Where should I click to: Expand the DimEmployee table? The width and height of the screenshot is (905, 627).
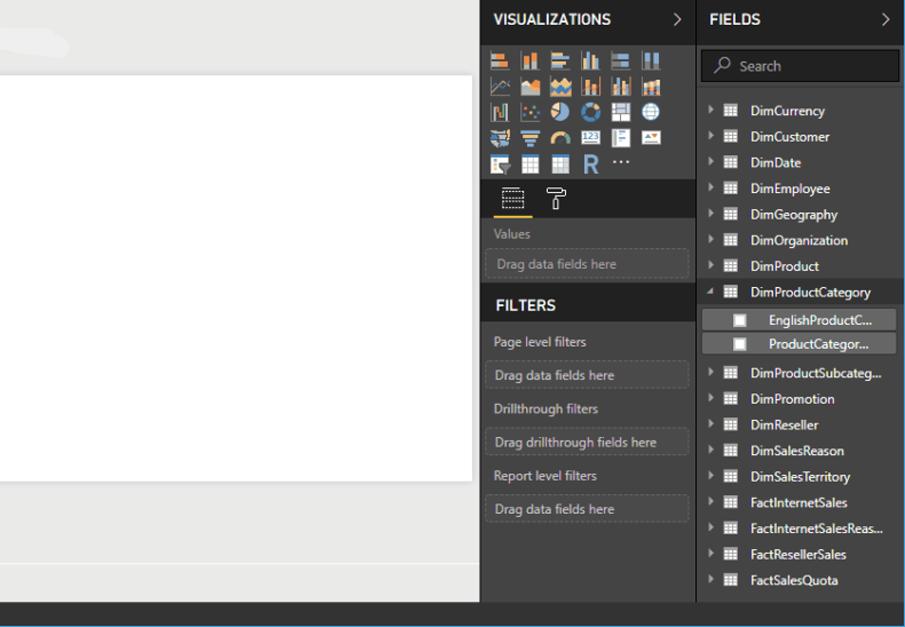pos(710,188)
